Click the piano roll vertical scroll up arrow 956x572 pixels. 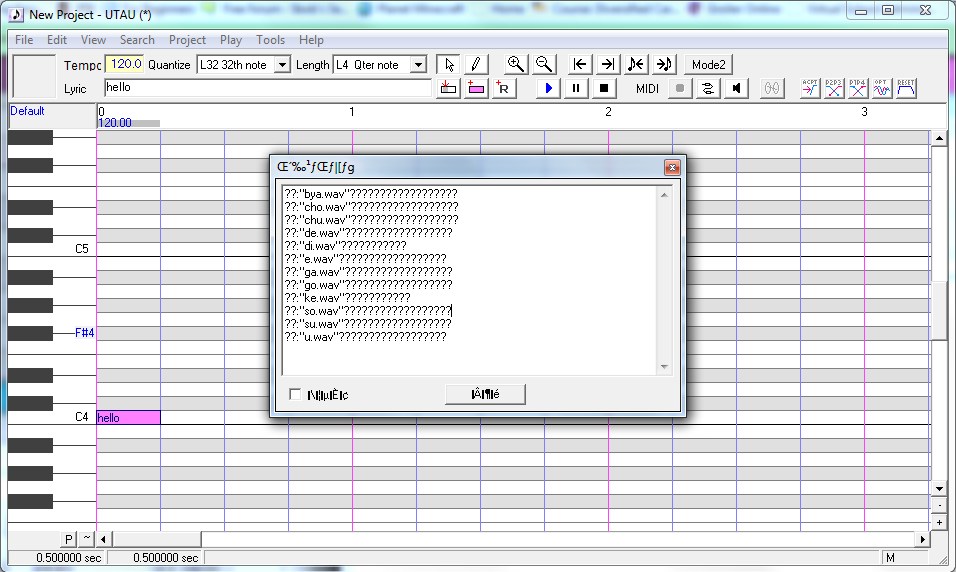click(x=940, y=138)
